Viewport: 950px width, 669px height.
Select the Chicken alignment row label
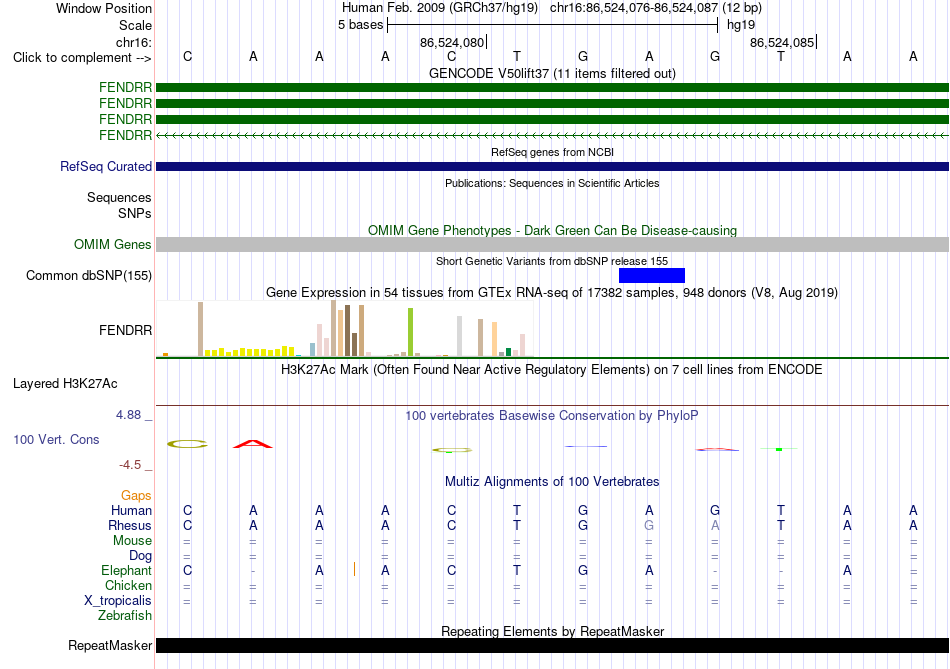pyautogui.click(x=128, y=585)
